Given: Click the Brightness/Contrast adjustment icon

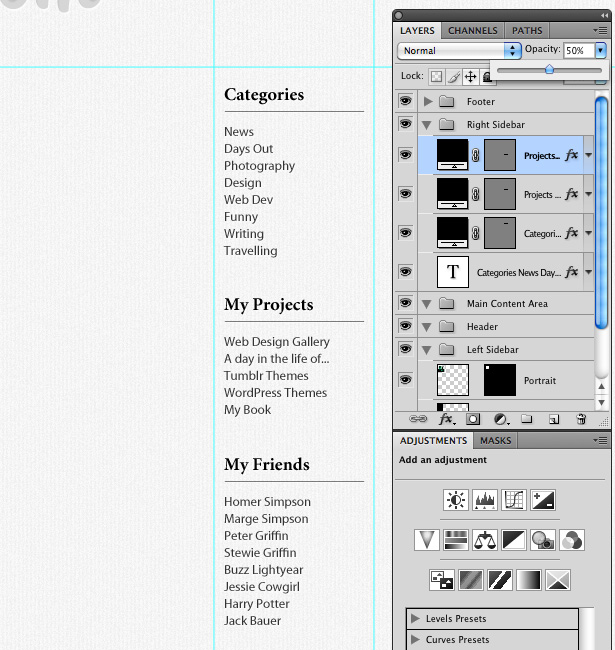Looking at the screenshot, I should point(455,500).
